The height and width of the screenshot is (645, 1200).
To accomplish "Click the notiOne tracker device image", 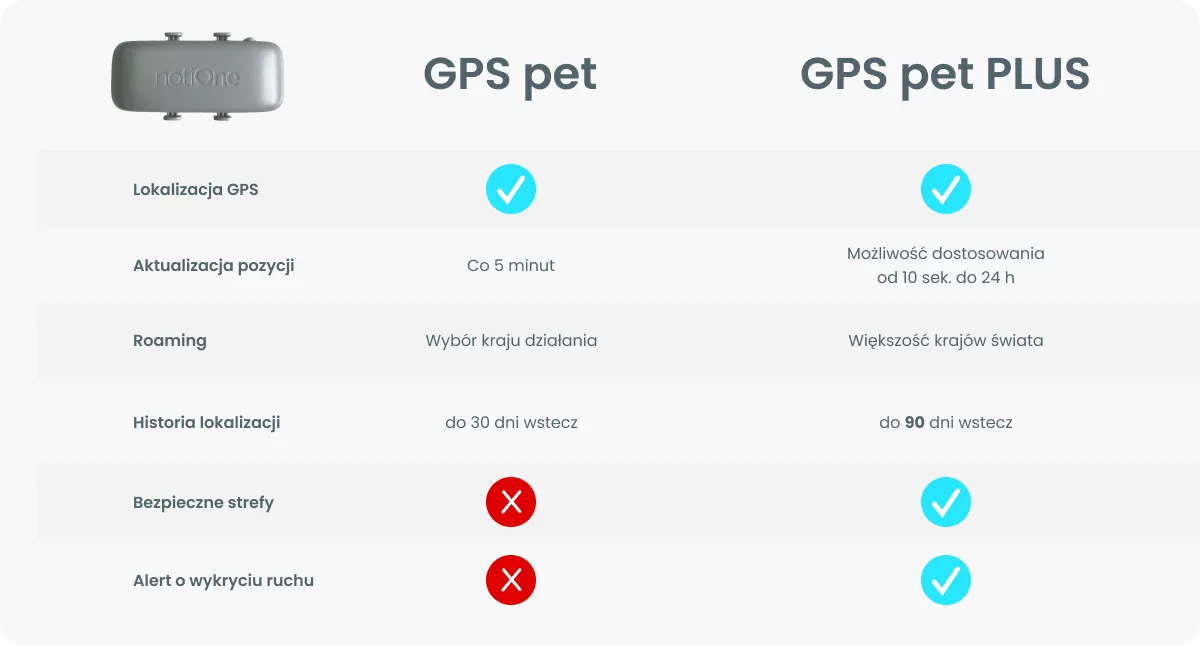I will [x=197, y=77].
